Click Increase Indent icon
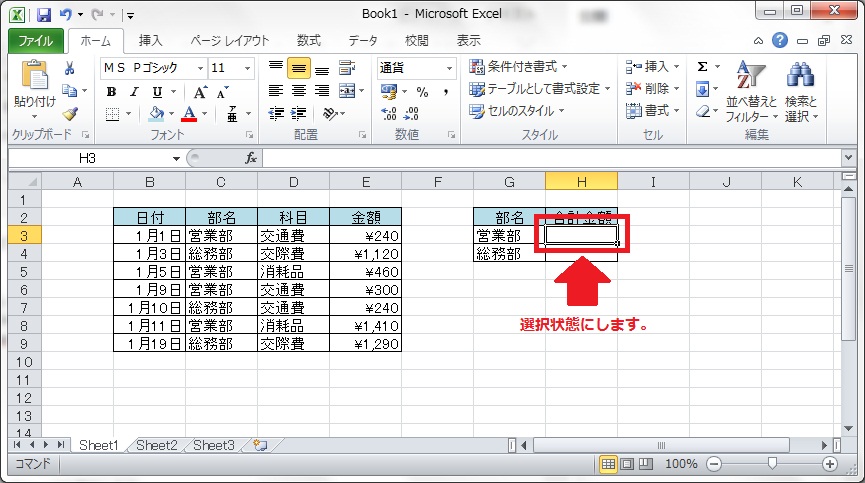This screenshot has height=483, width=865. click(298, 114)
